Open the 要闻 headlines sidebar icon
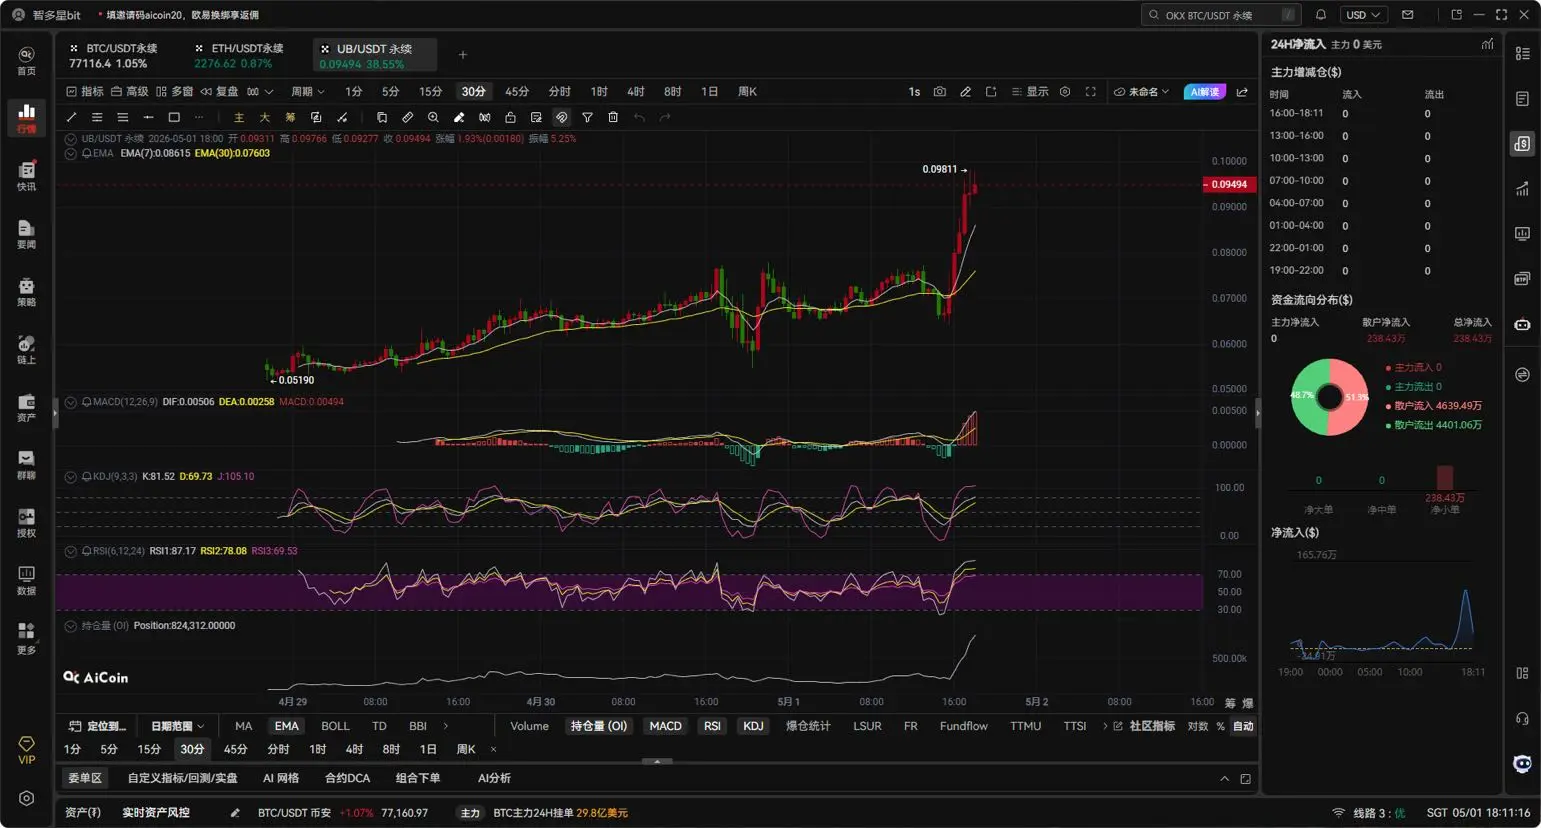 [26, 234]
